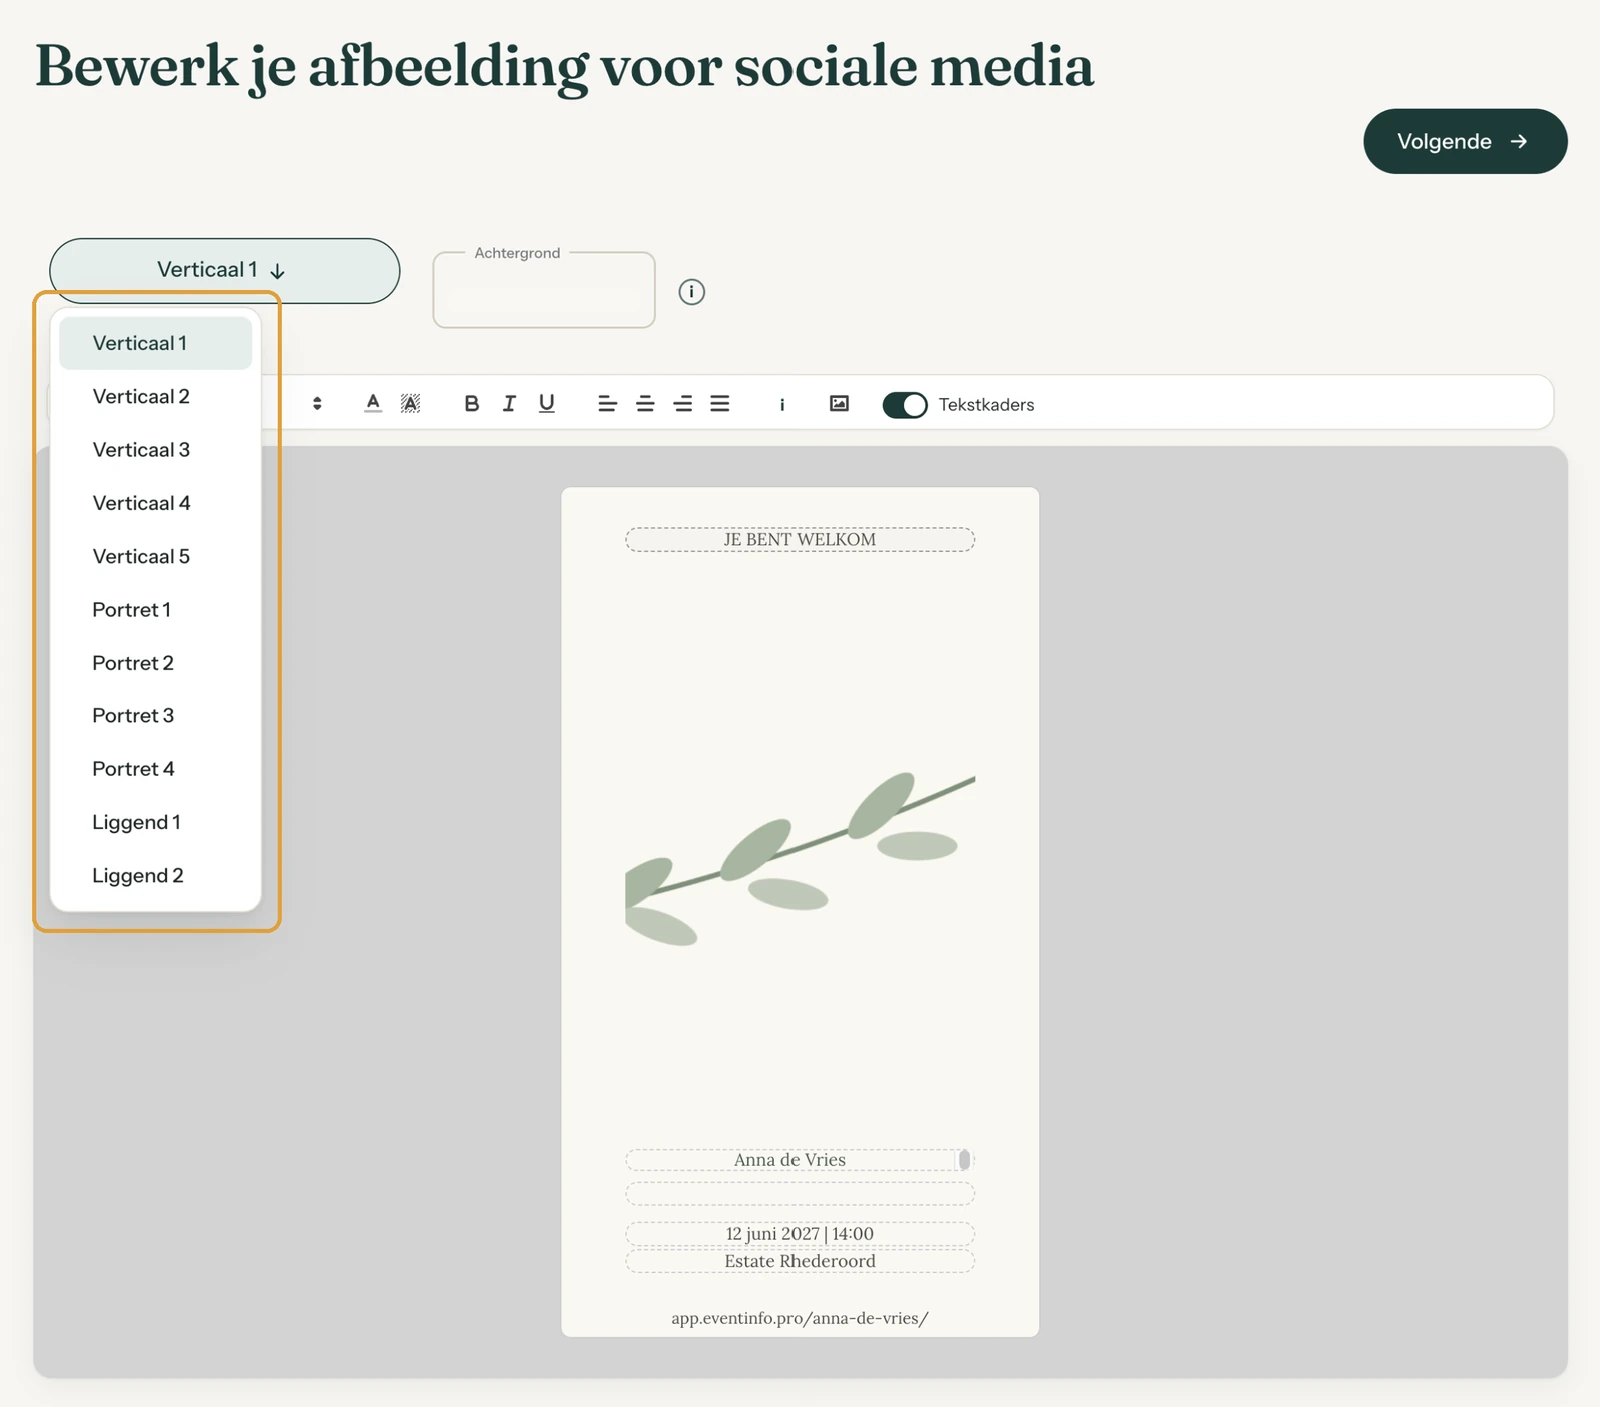
Task: Pick the Verticaal 5 option
Action: (155, 556)
